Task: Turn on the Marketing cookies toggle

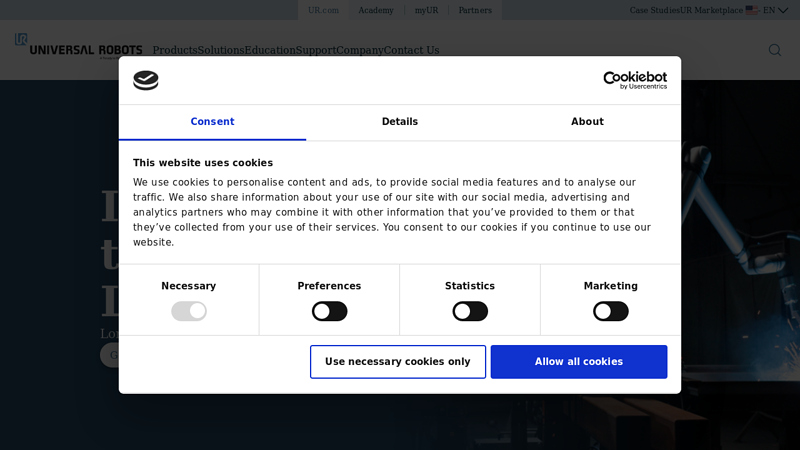Action: (x=610, y=311)
